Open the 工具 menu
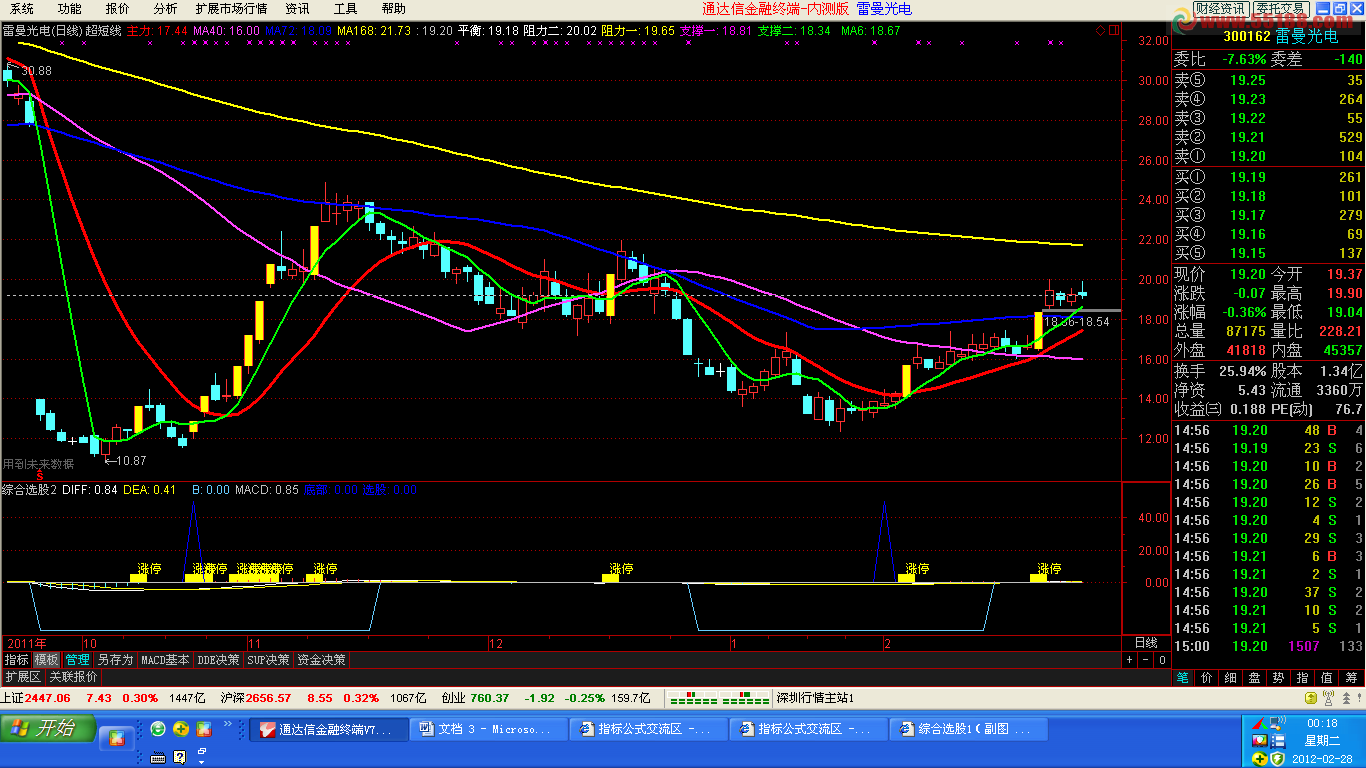Viewport: 1366px width, 768px height. (345, 9)
